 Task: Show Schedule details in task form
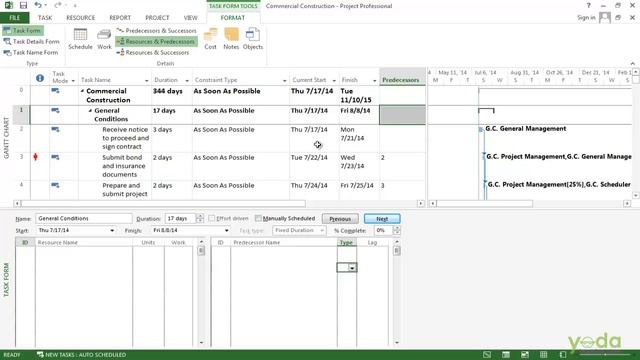80,39
